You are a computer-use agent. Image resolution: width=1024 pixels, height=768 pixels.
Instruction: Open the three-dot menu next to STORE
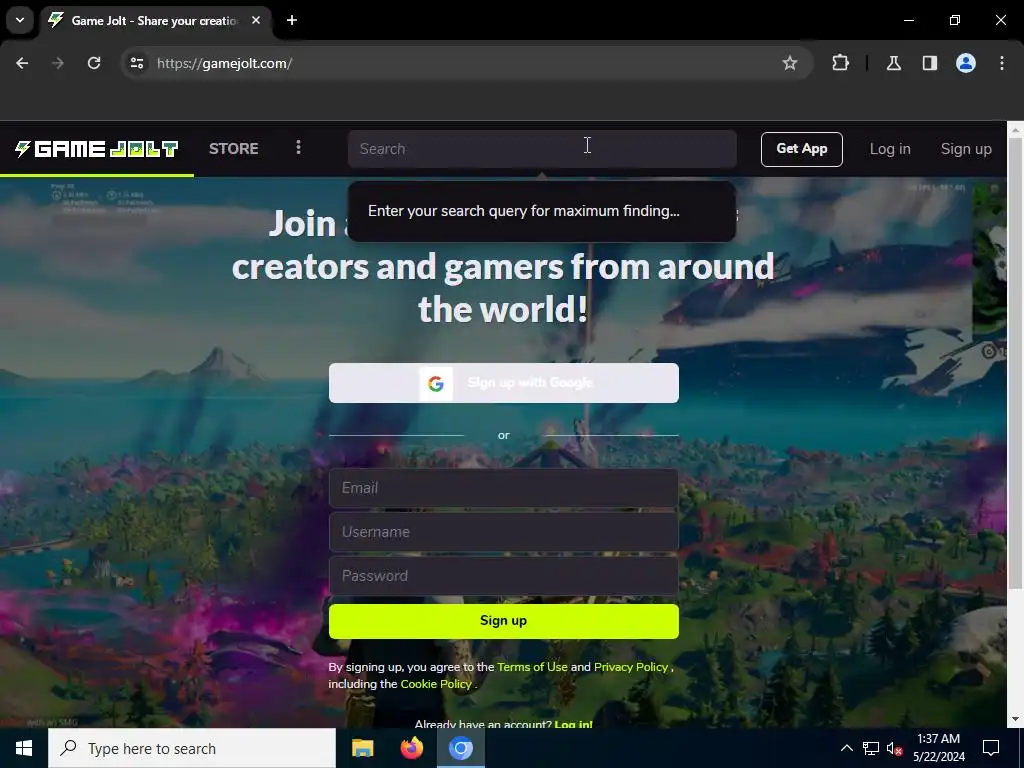[298, 148]
